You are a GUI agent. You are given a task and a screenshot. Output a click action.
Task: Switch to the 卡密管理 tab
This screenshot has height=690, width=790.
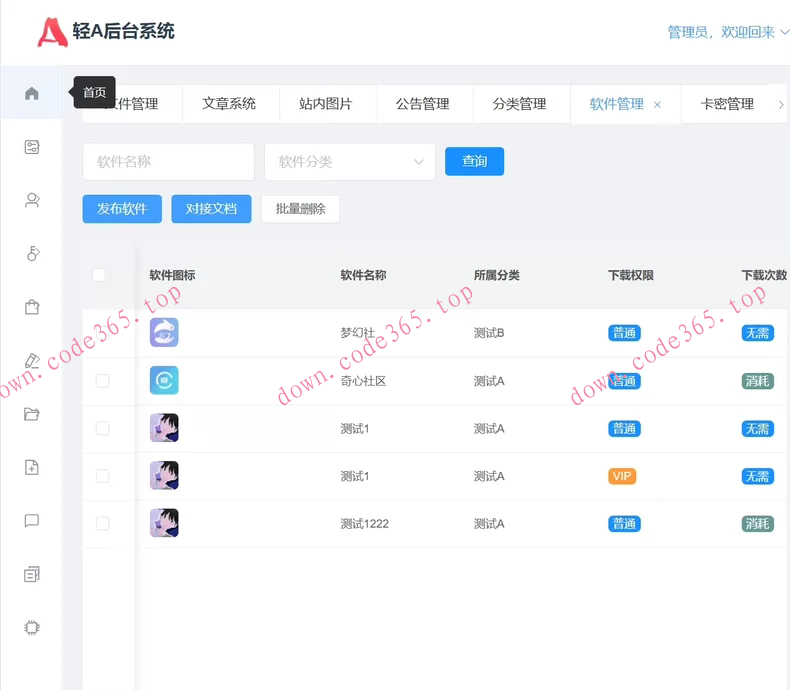pyautogui.click(x=727, y=104)
